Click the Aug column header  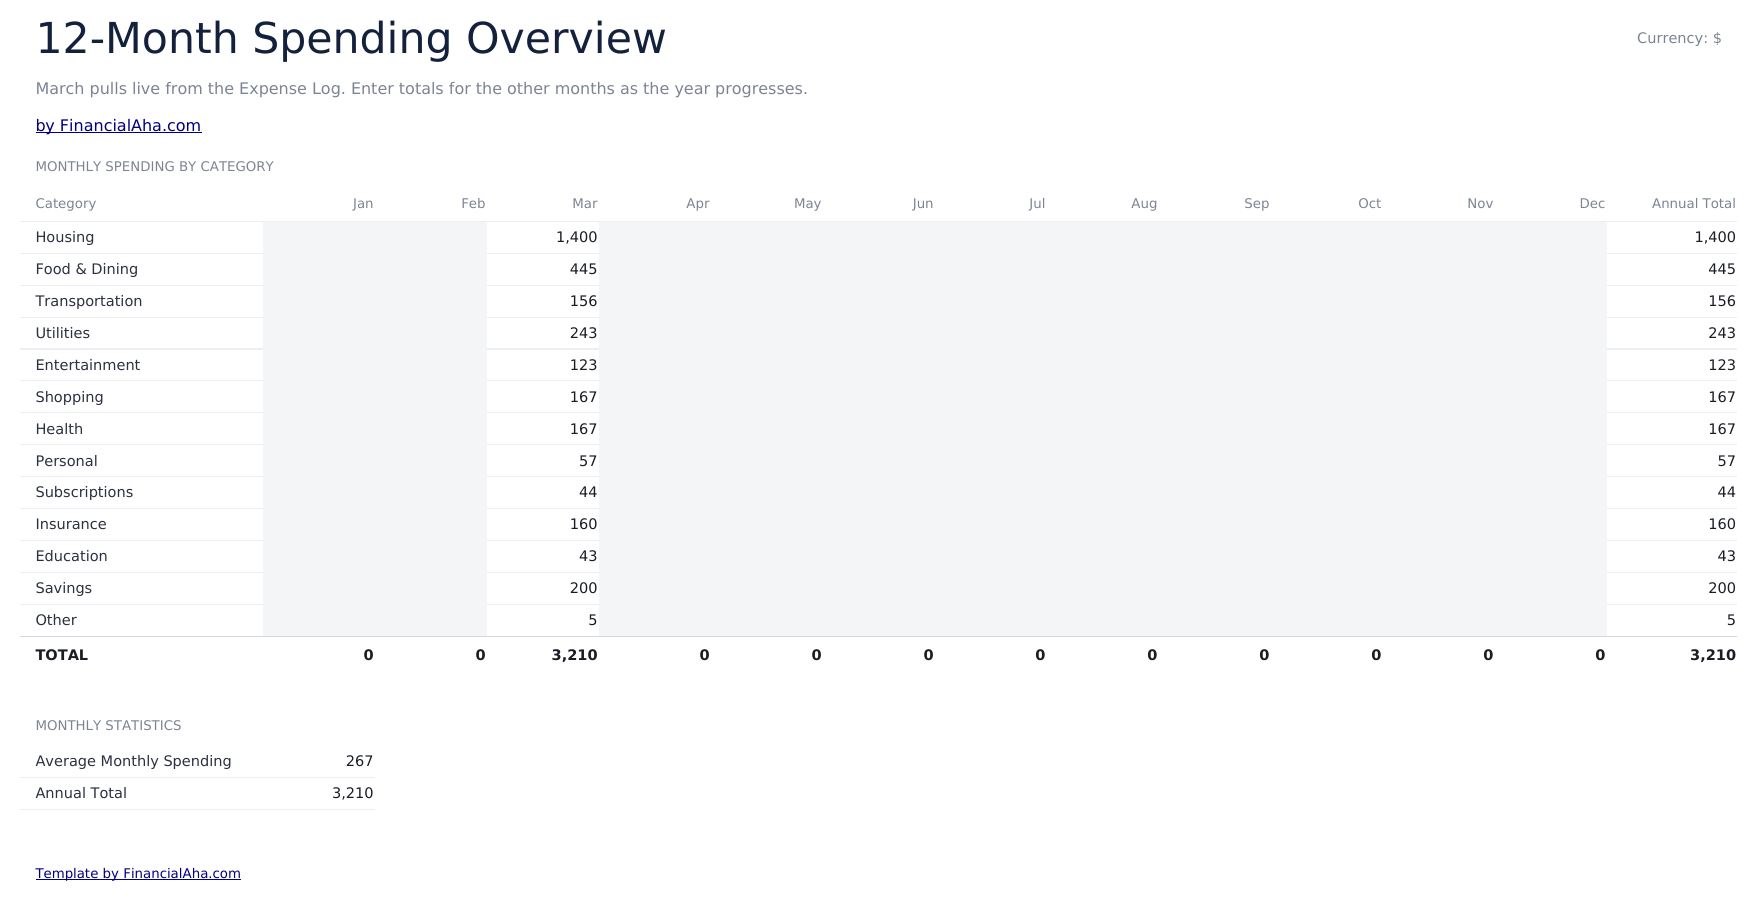[1144, 203]
